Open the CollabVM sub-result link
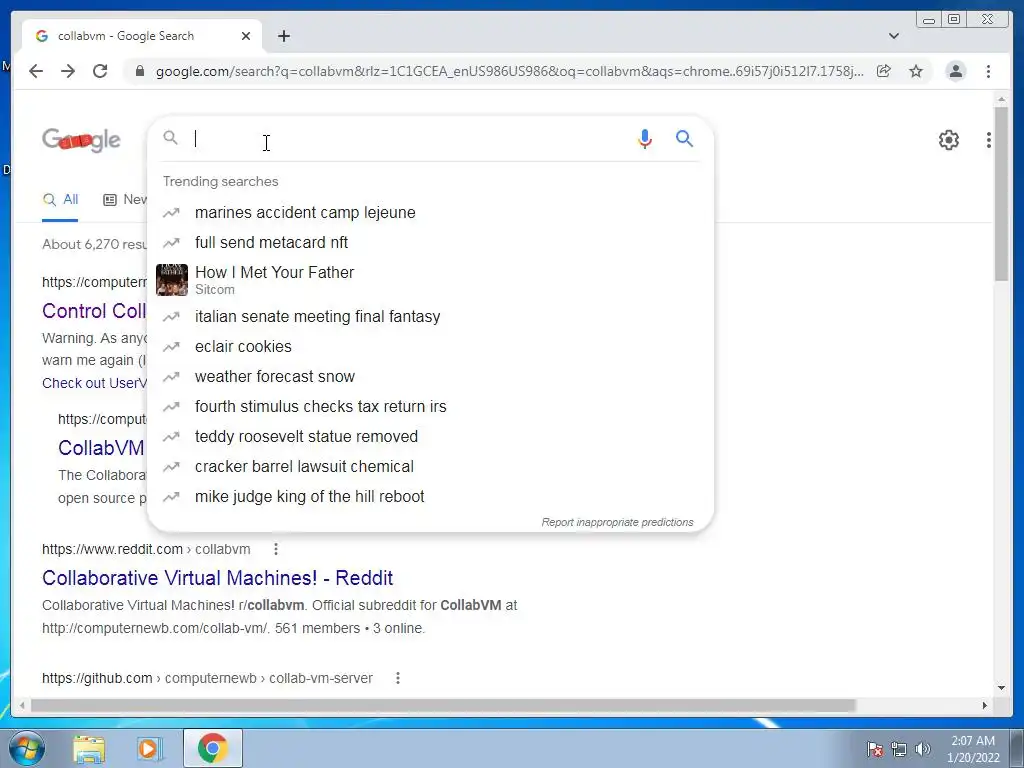The image size is (1024, 768). pyautogui.click(x=101, y=448)
